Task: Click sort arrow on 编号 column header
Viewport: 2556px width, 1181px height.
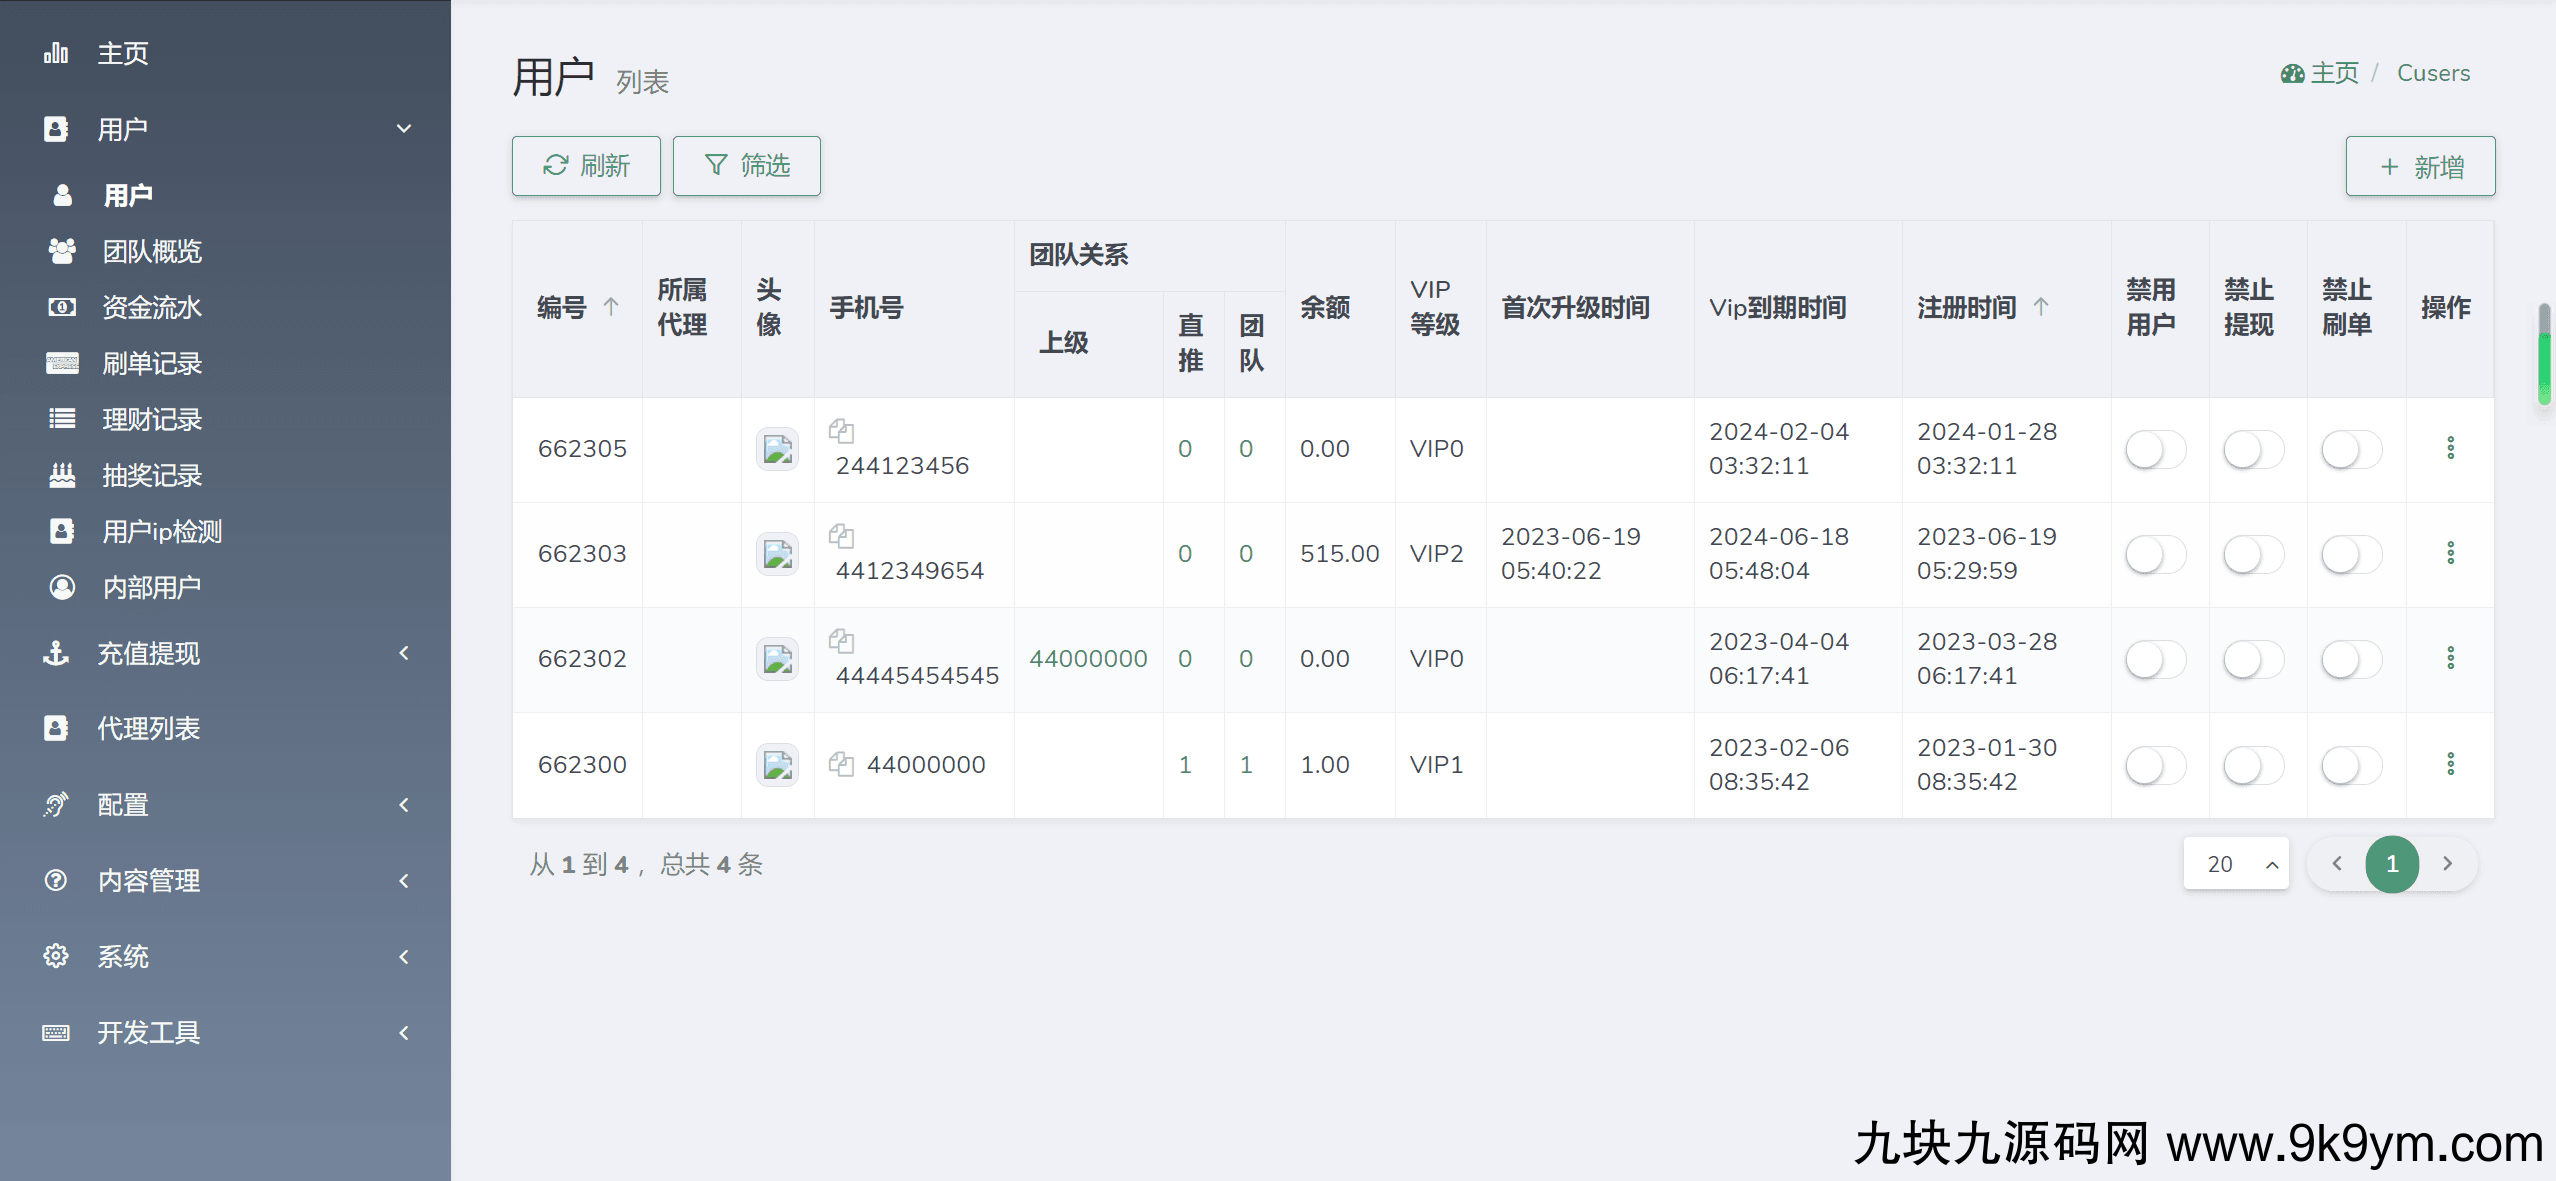Action: click(611, 307)
